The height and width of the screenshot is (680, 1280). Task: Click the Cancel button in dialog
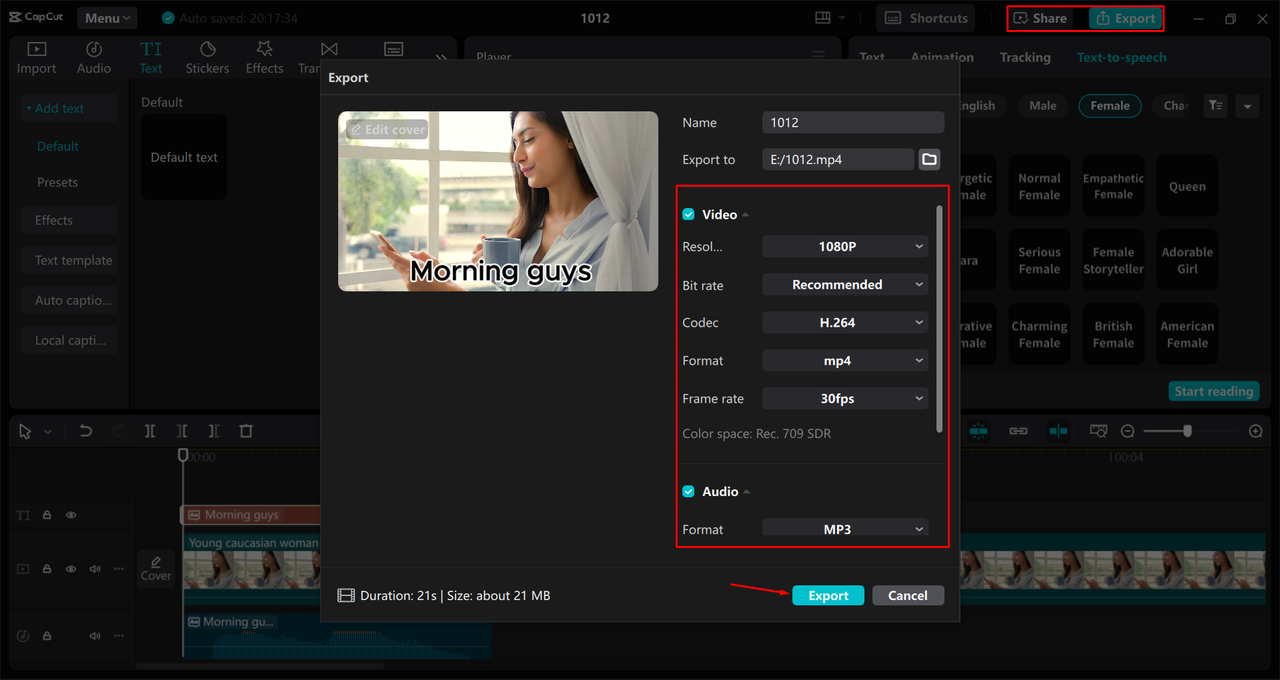pyautogui.click(x=908, y=595)
